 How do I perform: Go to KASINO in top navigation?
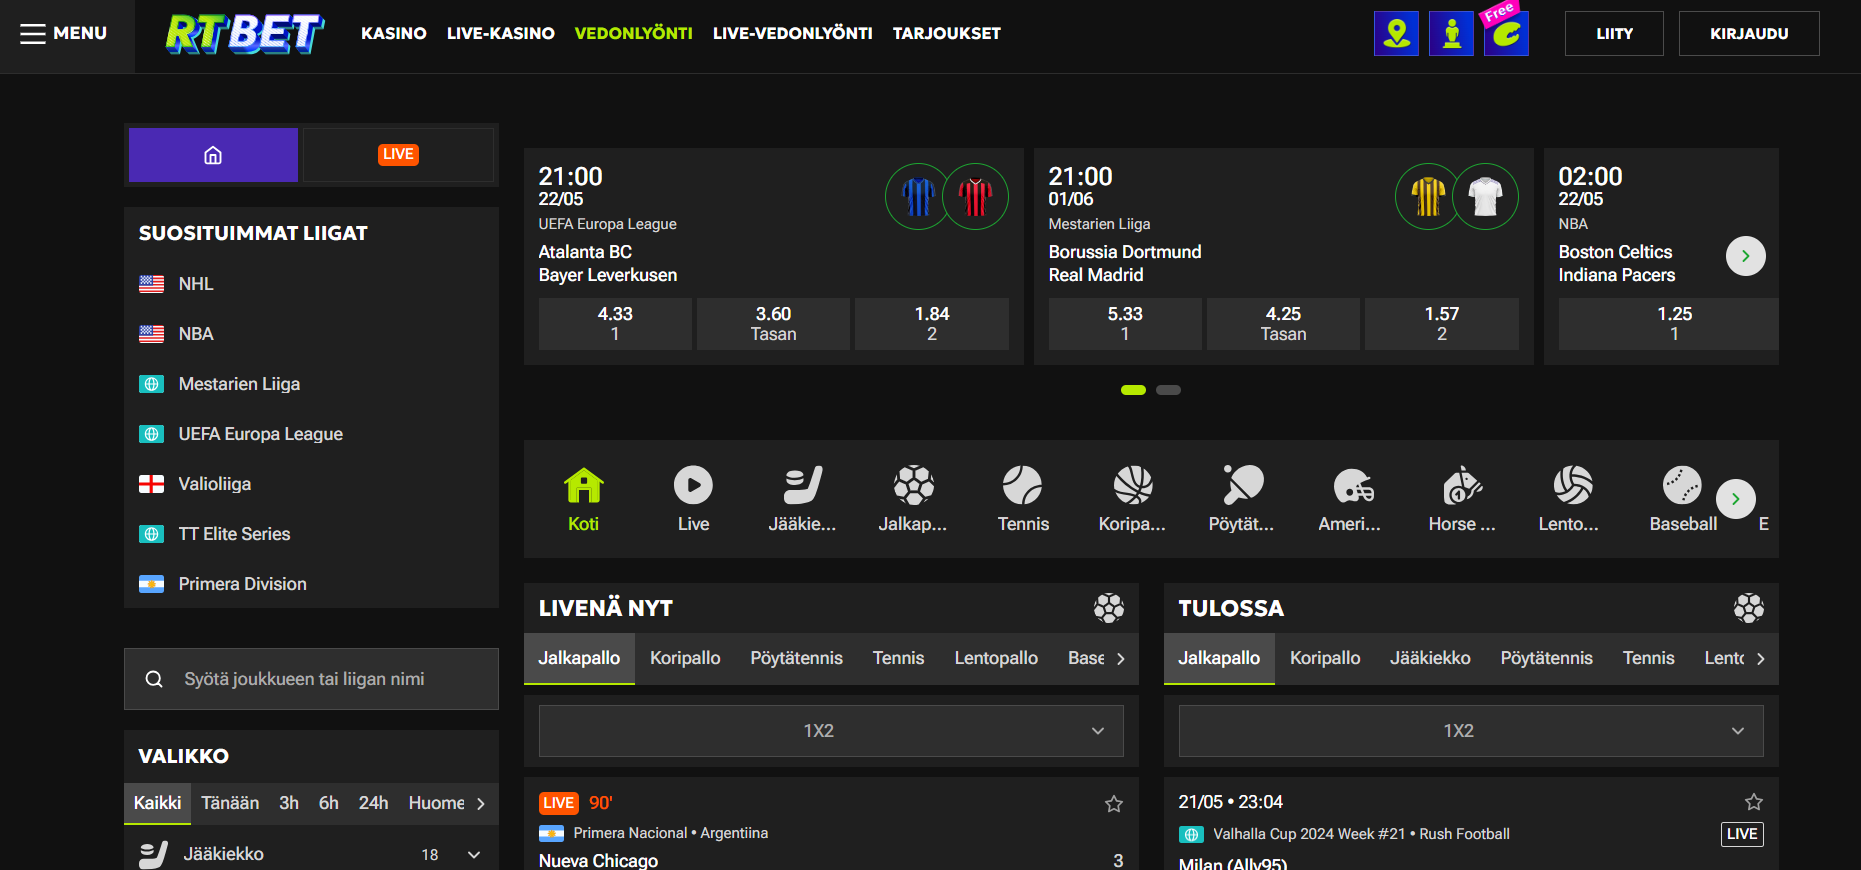point(394,33)
